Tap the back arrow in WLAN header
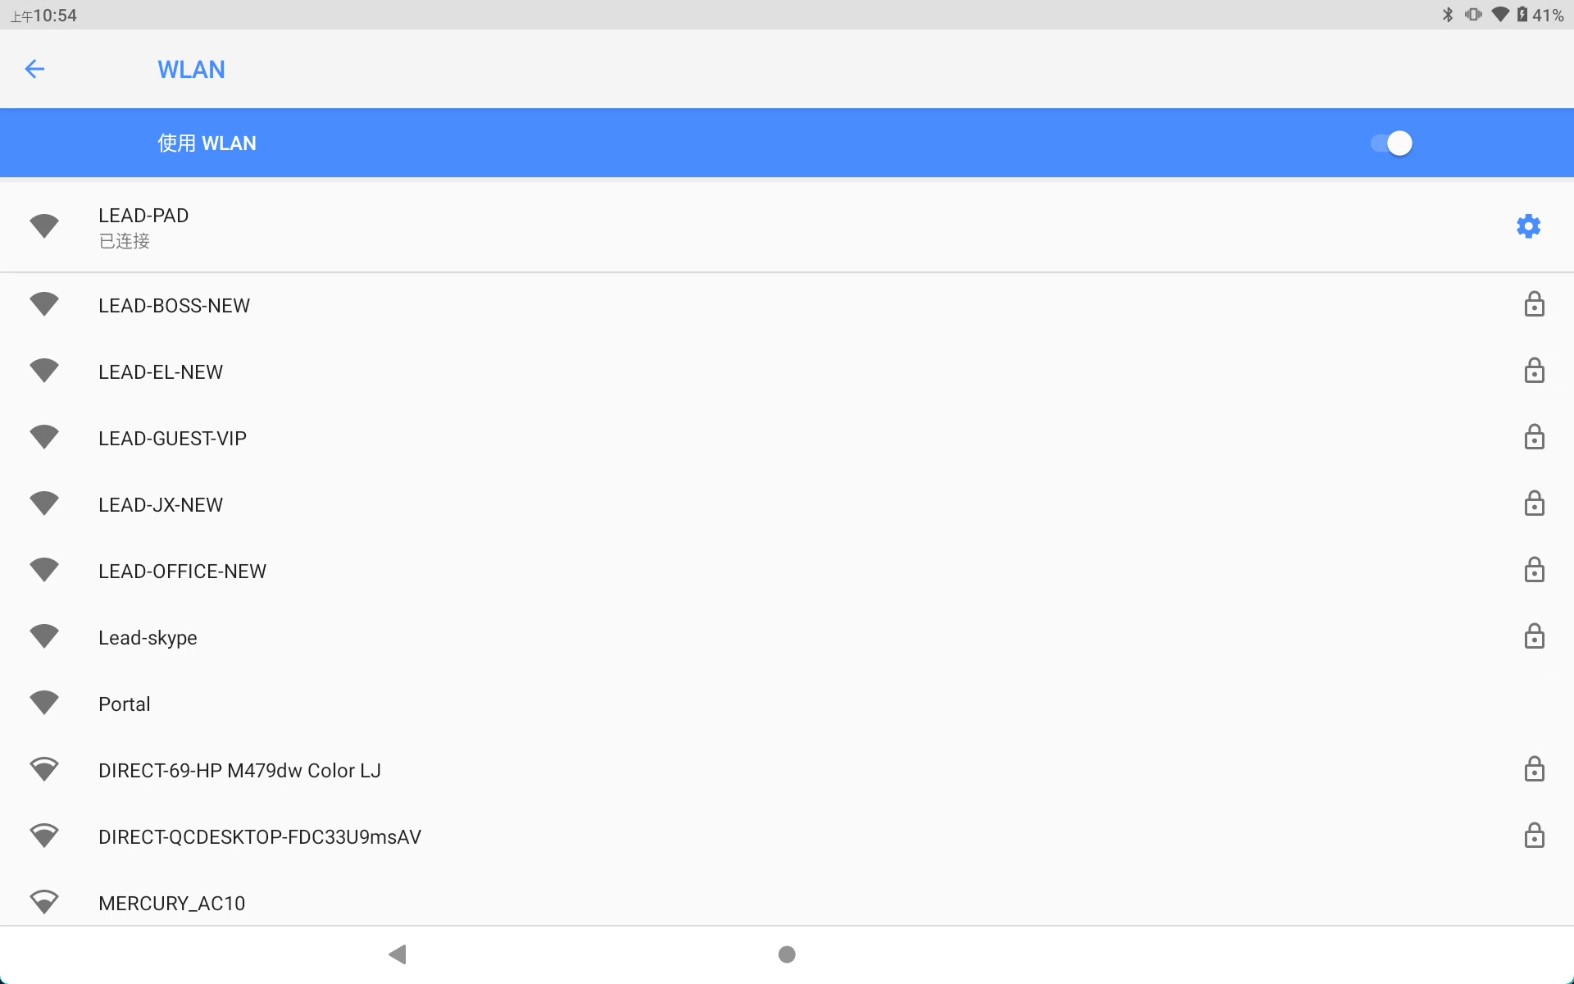Image resolution: width=1574 pixels, height=984 pixels. (35, 69)
